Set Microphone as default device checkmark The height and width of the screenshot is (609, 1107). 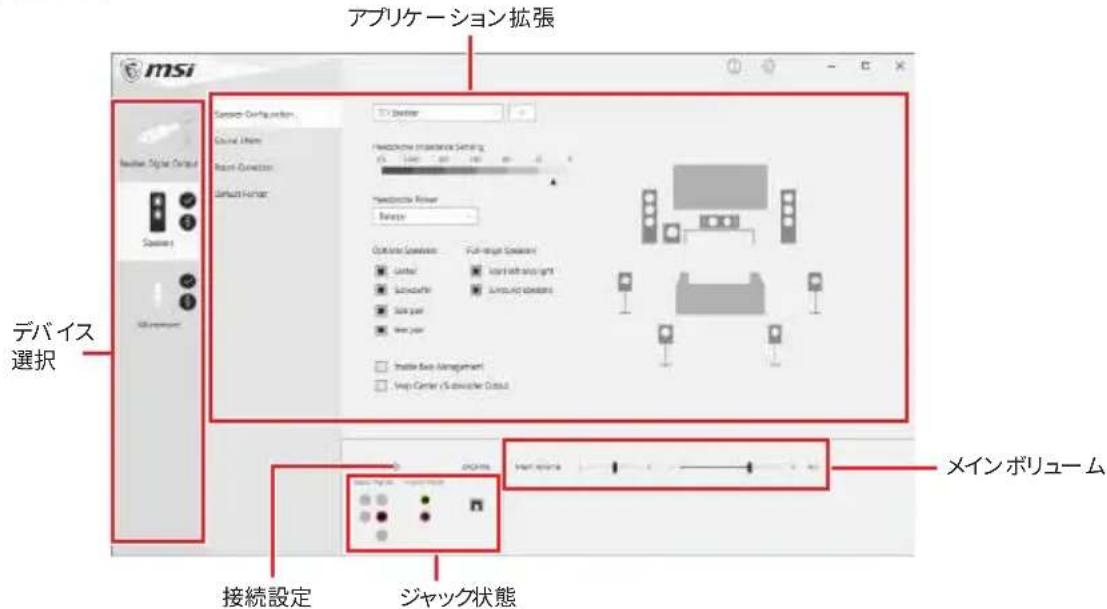coord(187,281)
